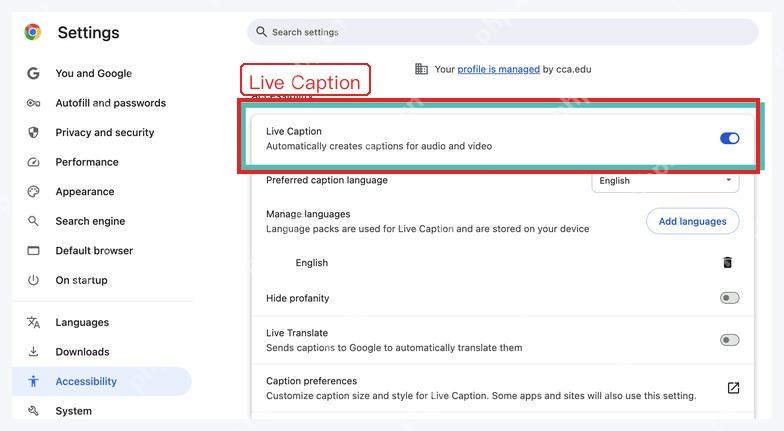The height and width of the screenshot is (431, 784).
Task: Enable the Live Translate toggle
Action: coord(730,340)
